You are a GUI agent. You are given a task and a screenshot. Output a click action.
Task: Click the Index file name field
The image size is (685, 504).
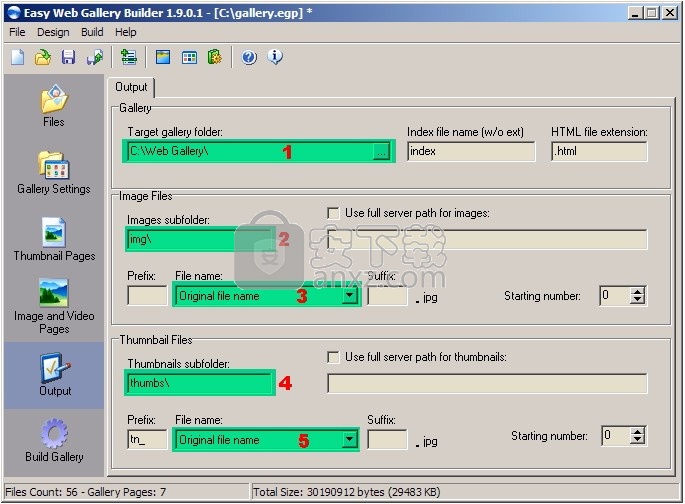tap(471, 151)
